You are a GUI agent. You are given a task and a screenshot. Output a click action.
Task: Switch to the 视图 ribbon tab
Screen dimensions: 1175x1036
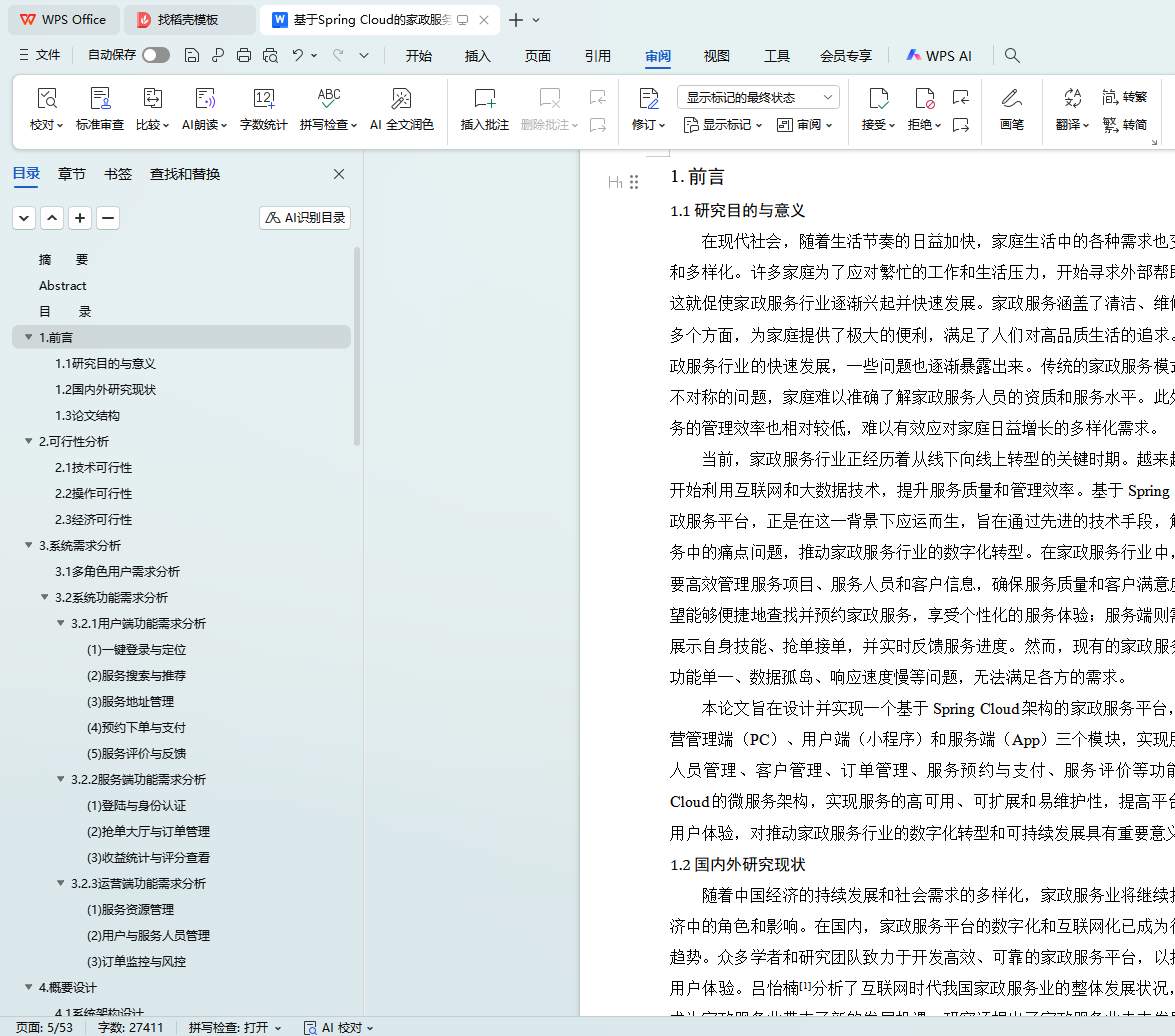pyautogui.click(x=716, y=56)
